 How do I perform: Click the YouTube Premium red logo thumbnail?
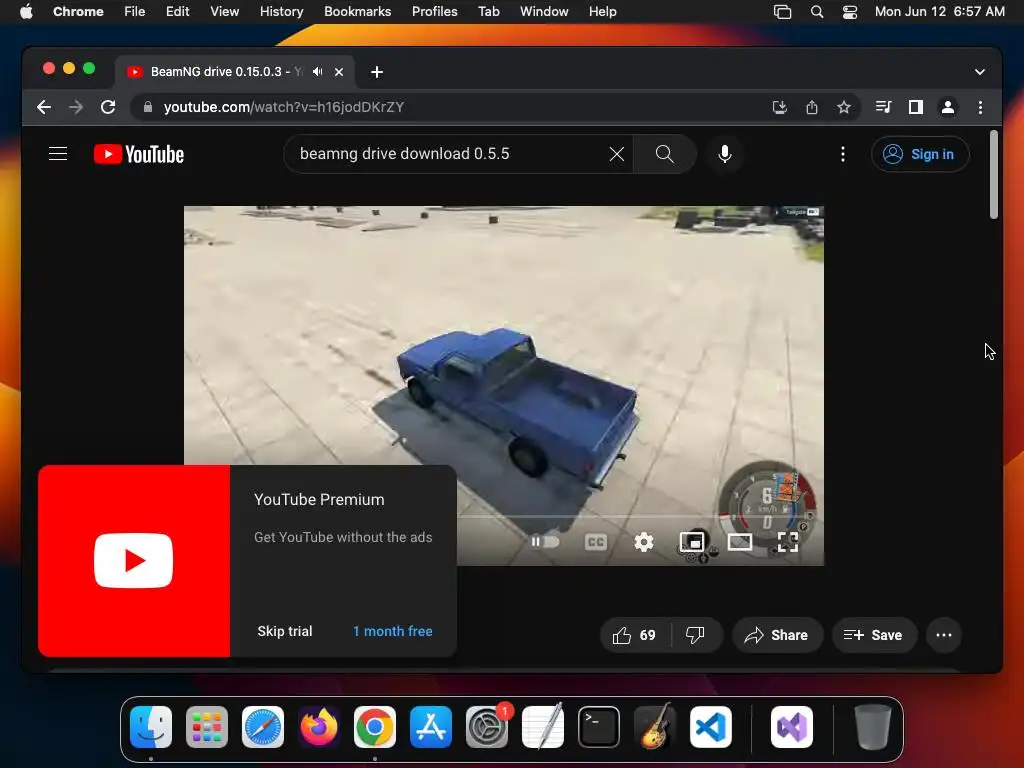[134, 560]
